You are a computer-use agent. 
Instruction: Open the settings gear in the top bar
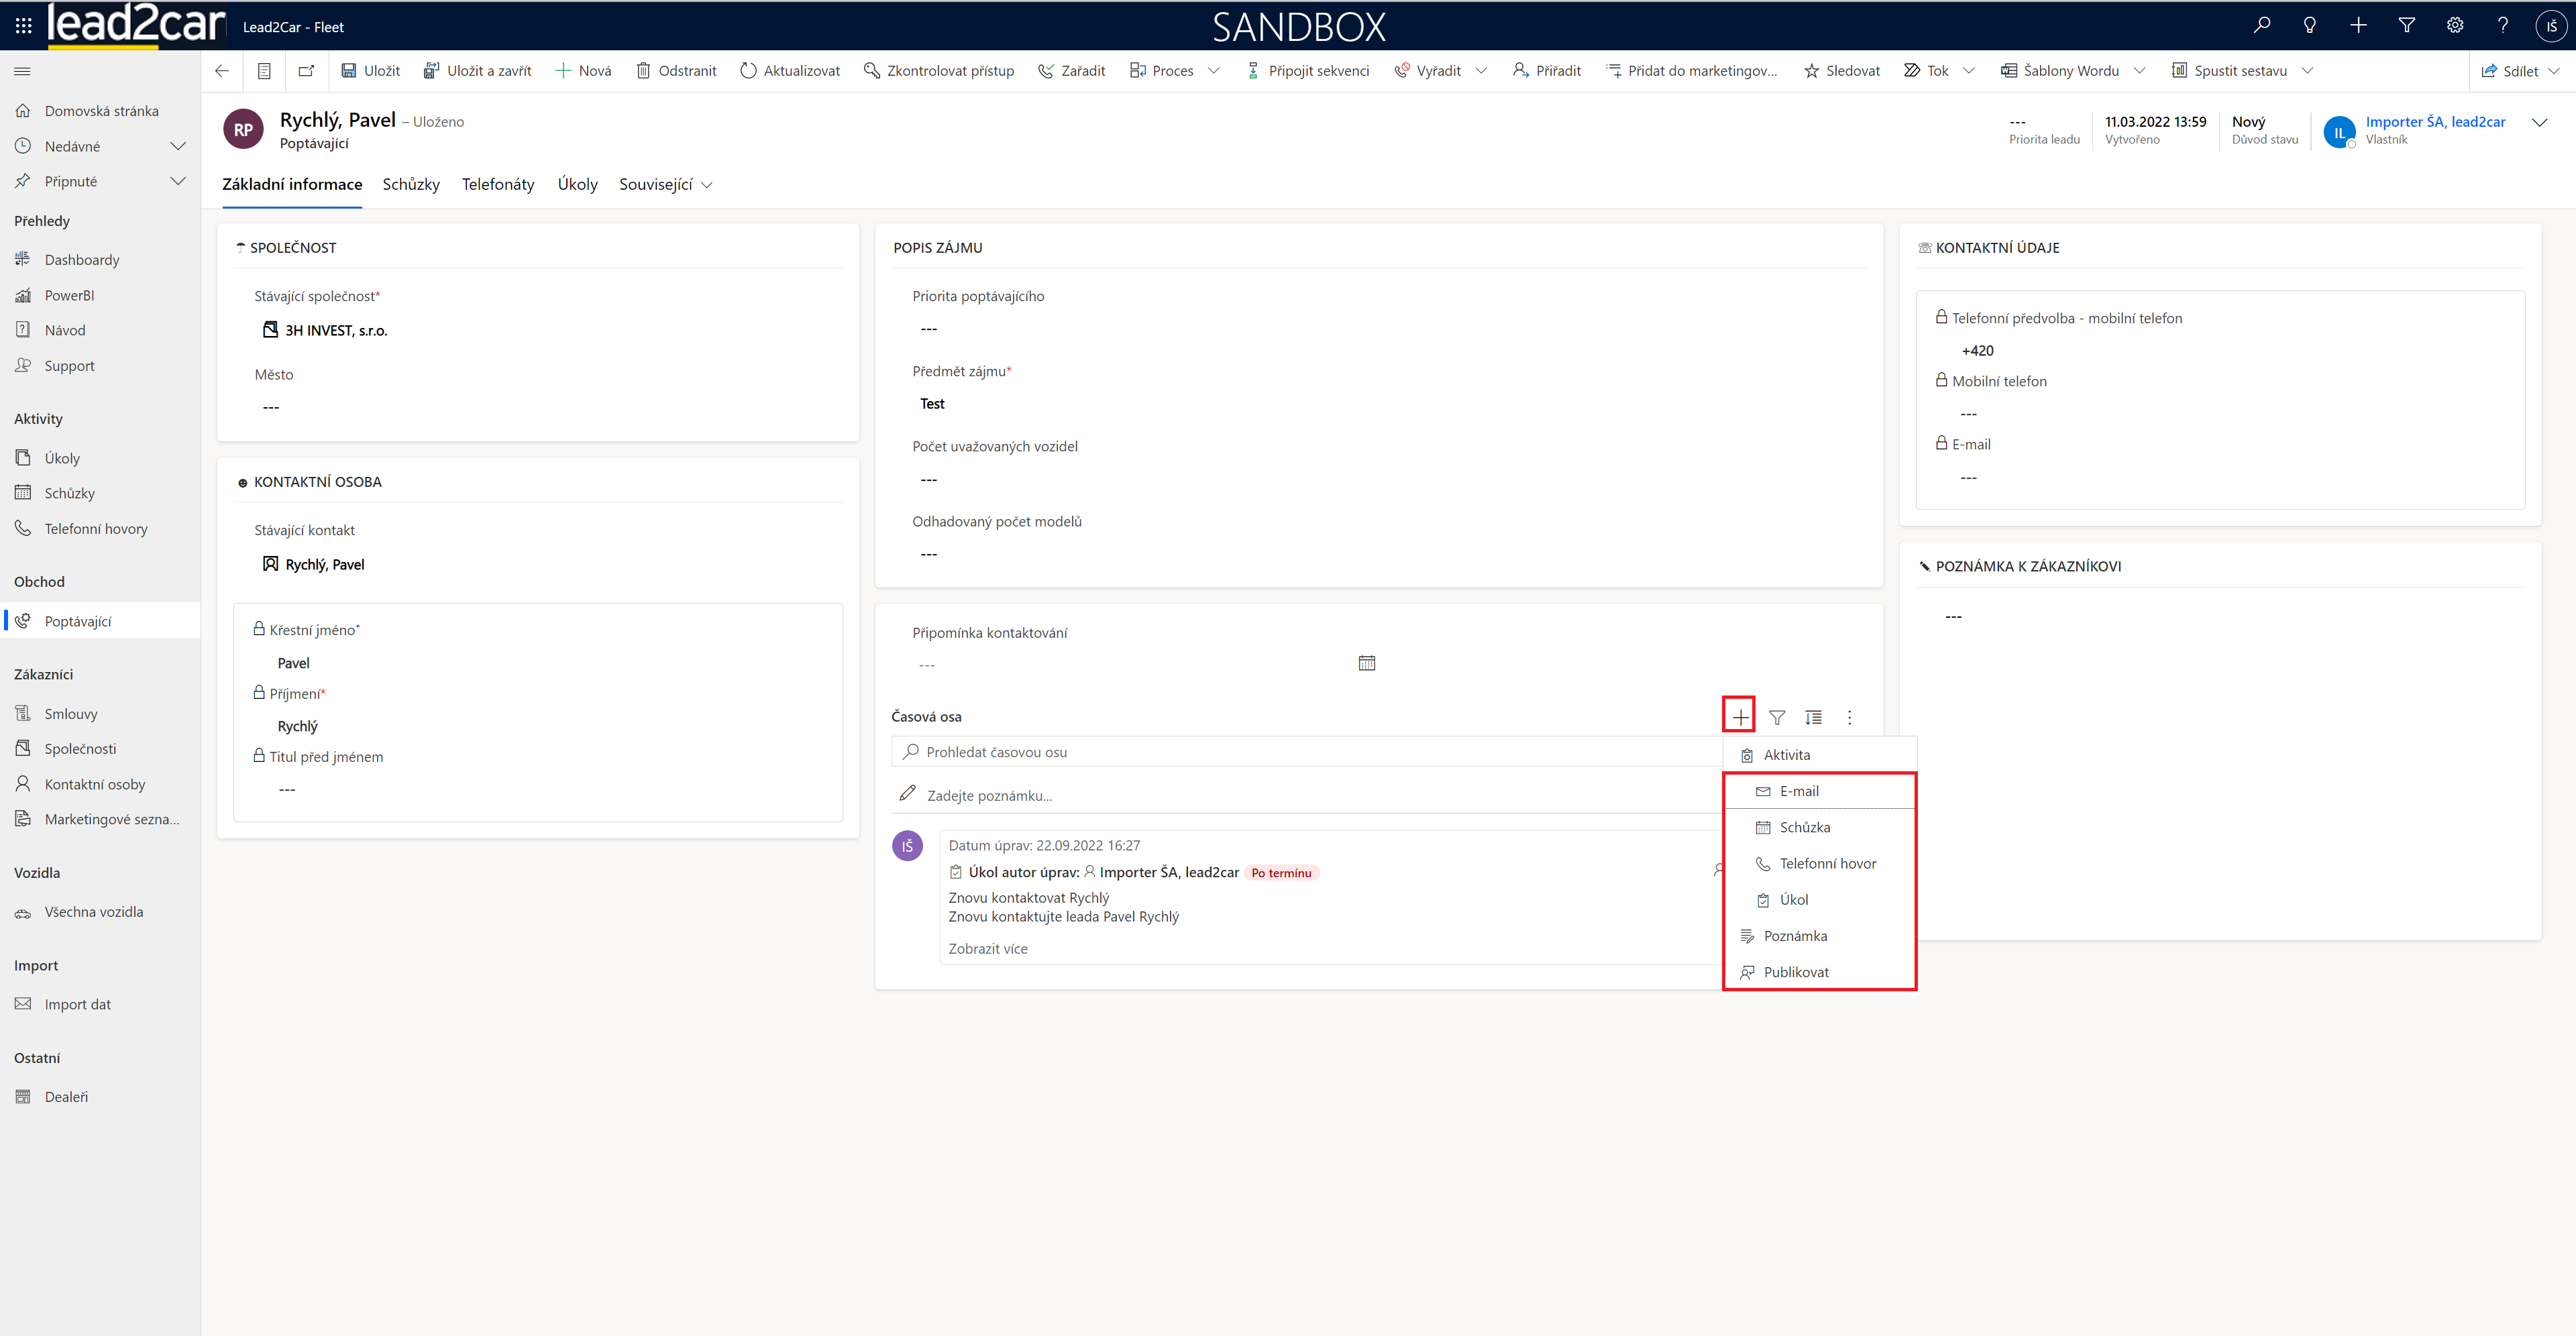2454,26
